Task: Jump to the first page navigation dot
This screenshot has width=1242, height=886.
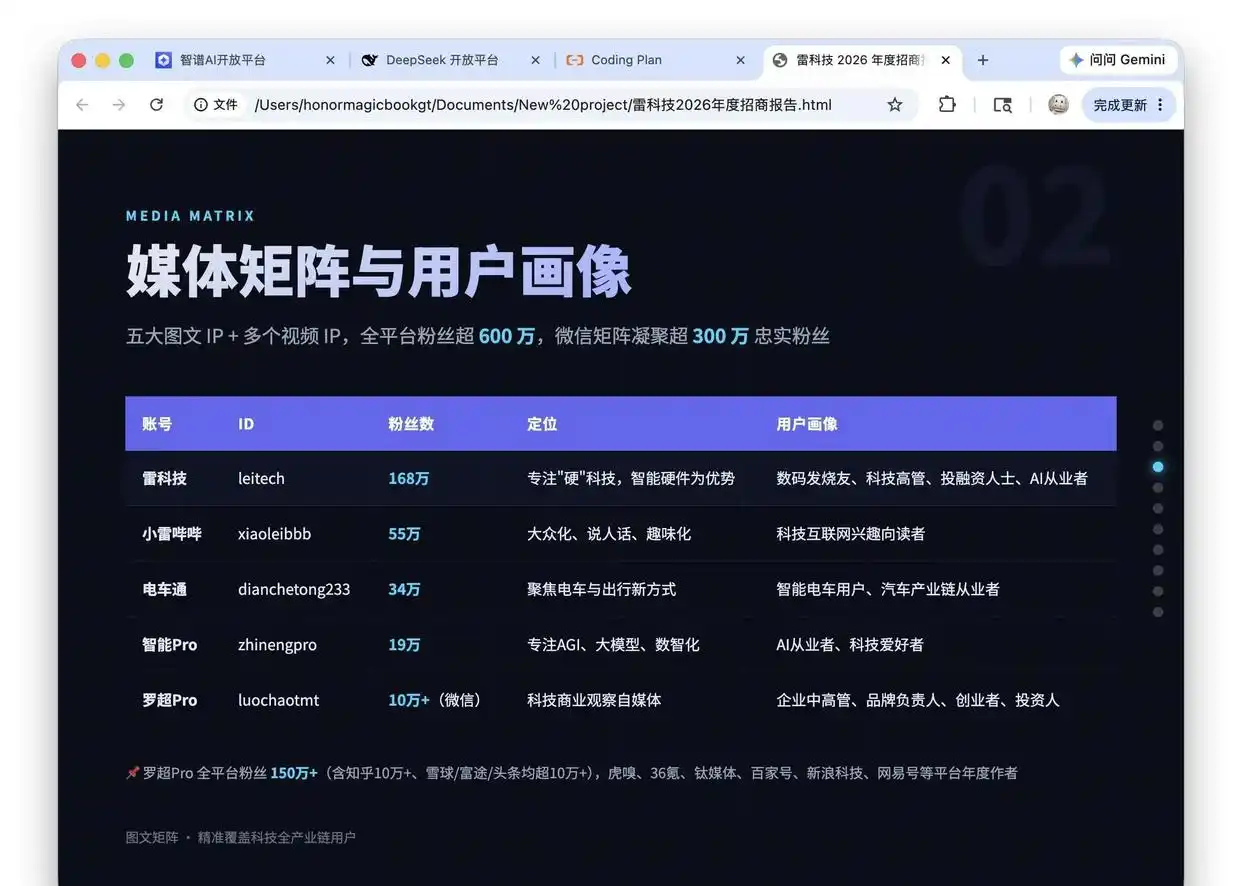Action: 1158,425
